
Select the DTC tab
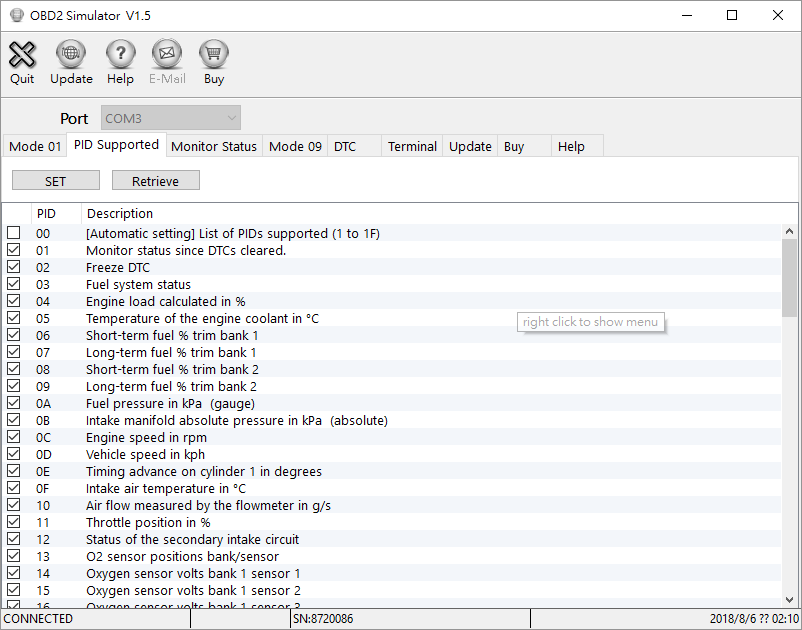[345, 146]
